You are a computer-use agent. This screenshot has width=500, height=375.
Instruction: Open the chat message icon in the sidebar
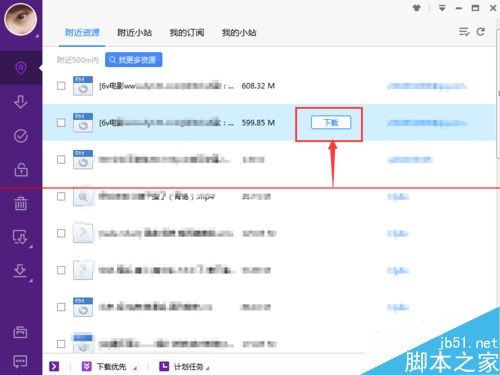(x=20, y=361)
